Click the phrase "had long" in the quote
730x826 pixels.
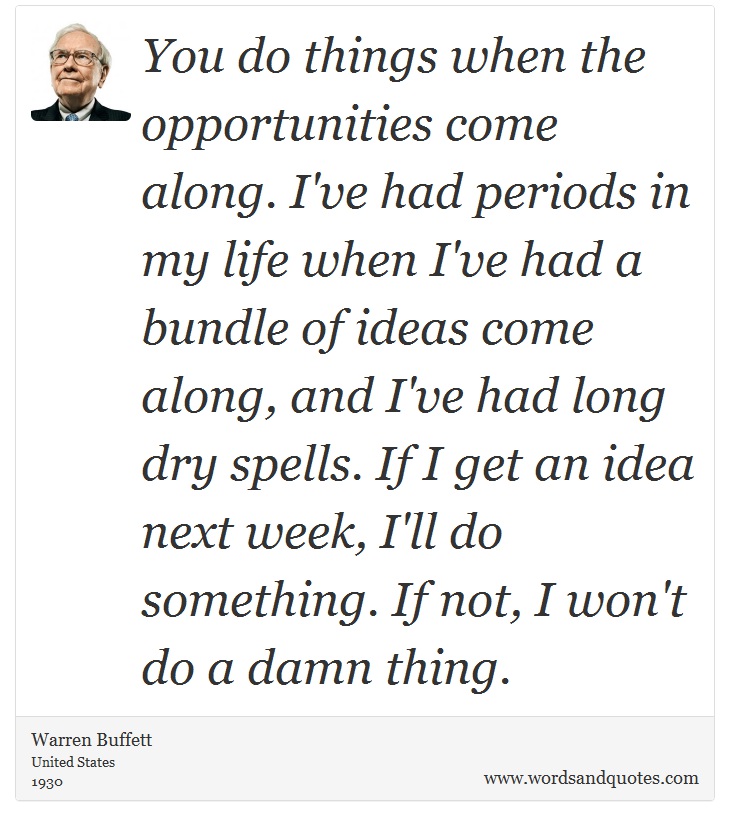pos(570,398)
